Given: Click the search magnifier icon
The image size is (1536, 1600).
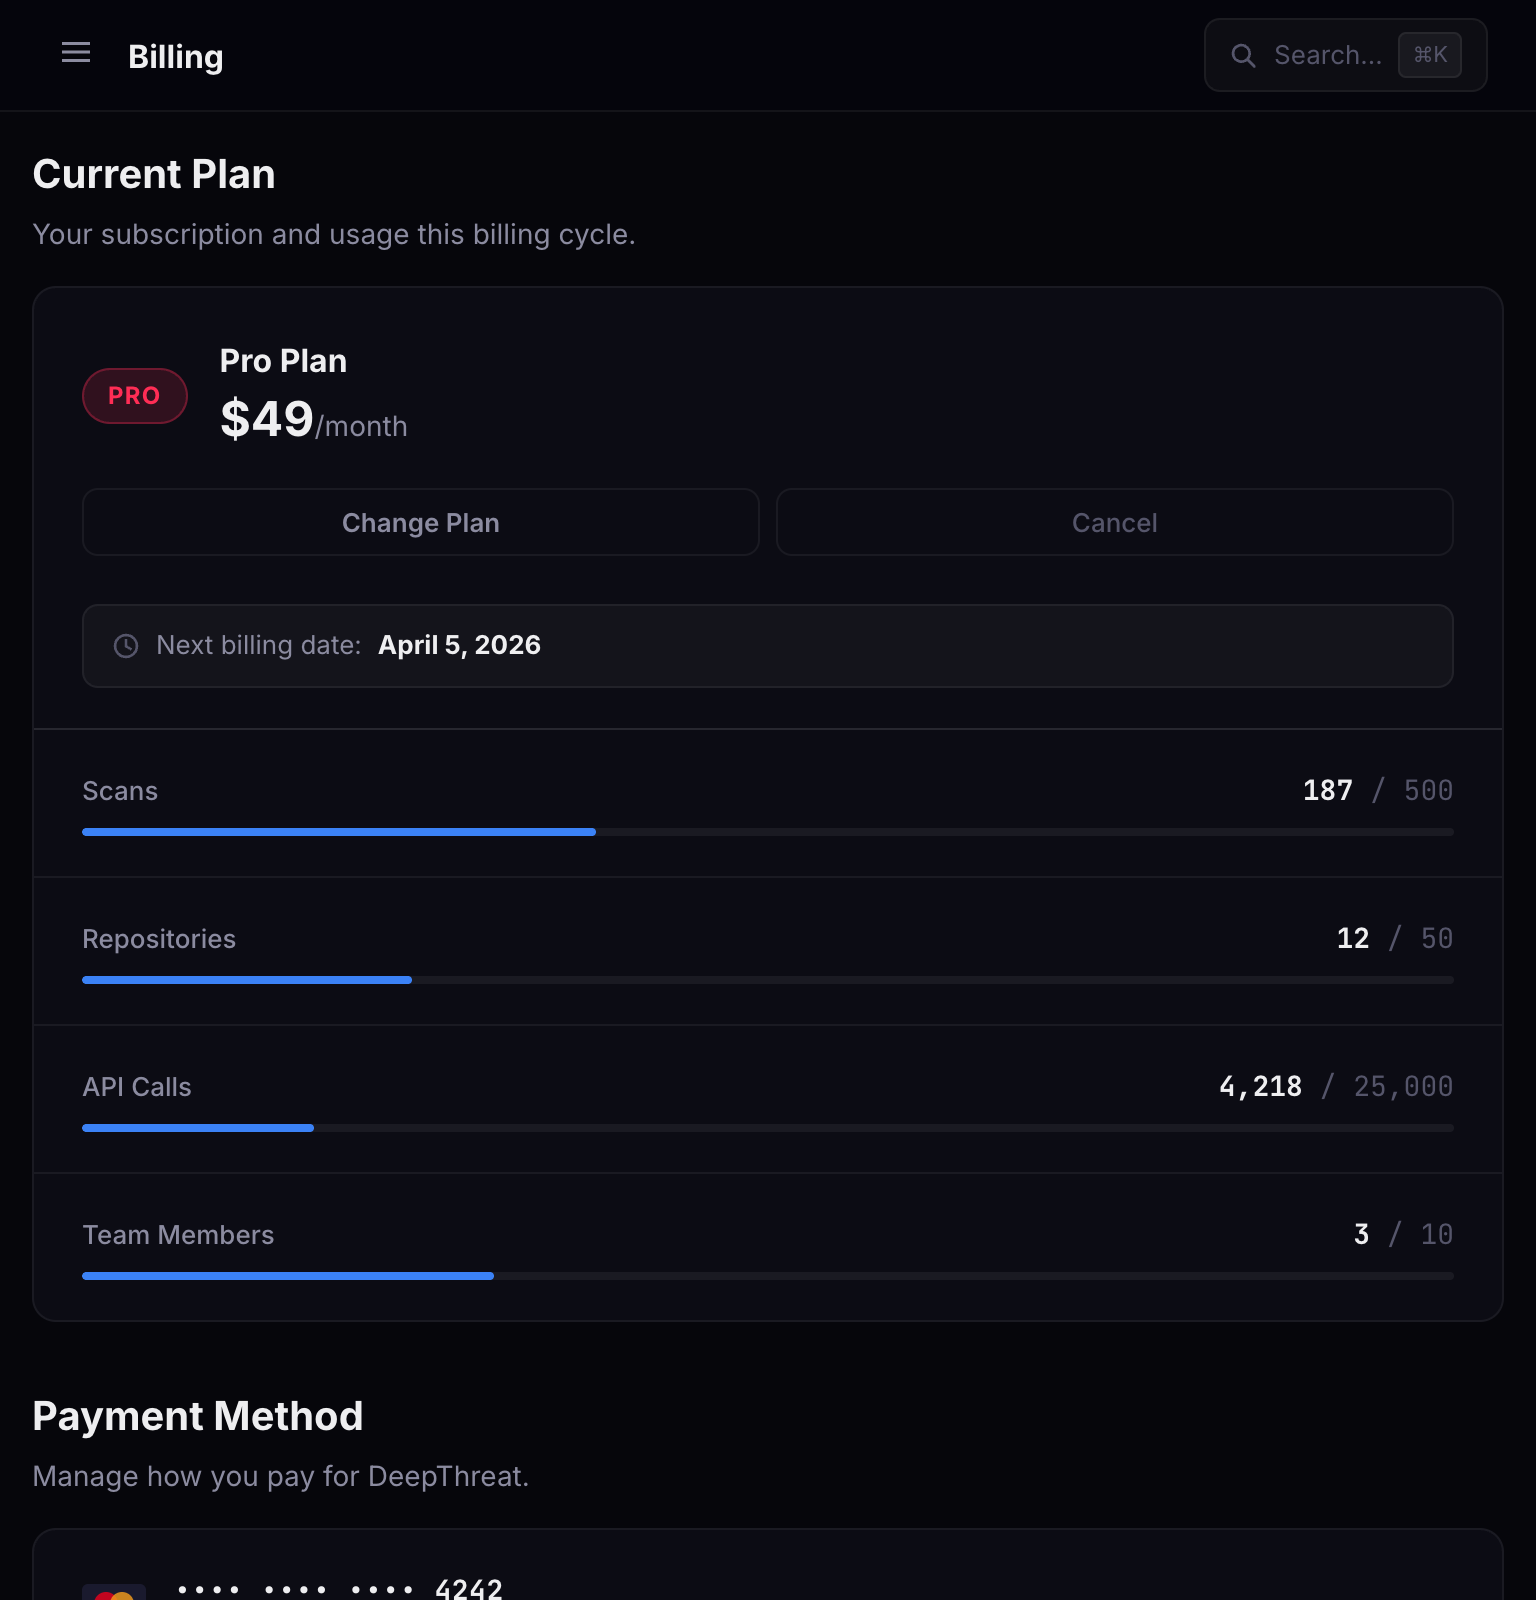Looking at the screenshot, I should click(x=1243, y=56).
